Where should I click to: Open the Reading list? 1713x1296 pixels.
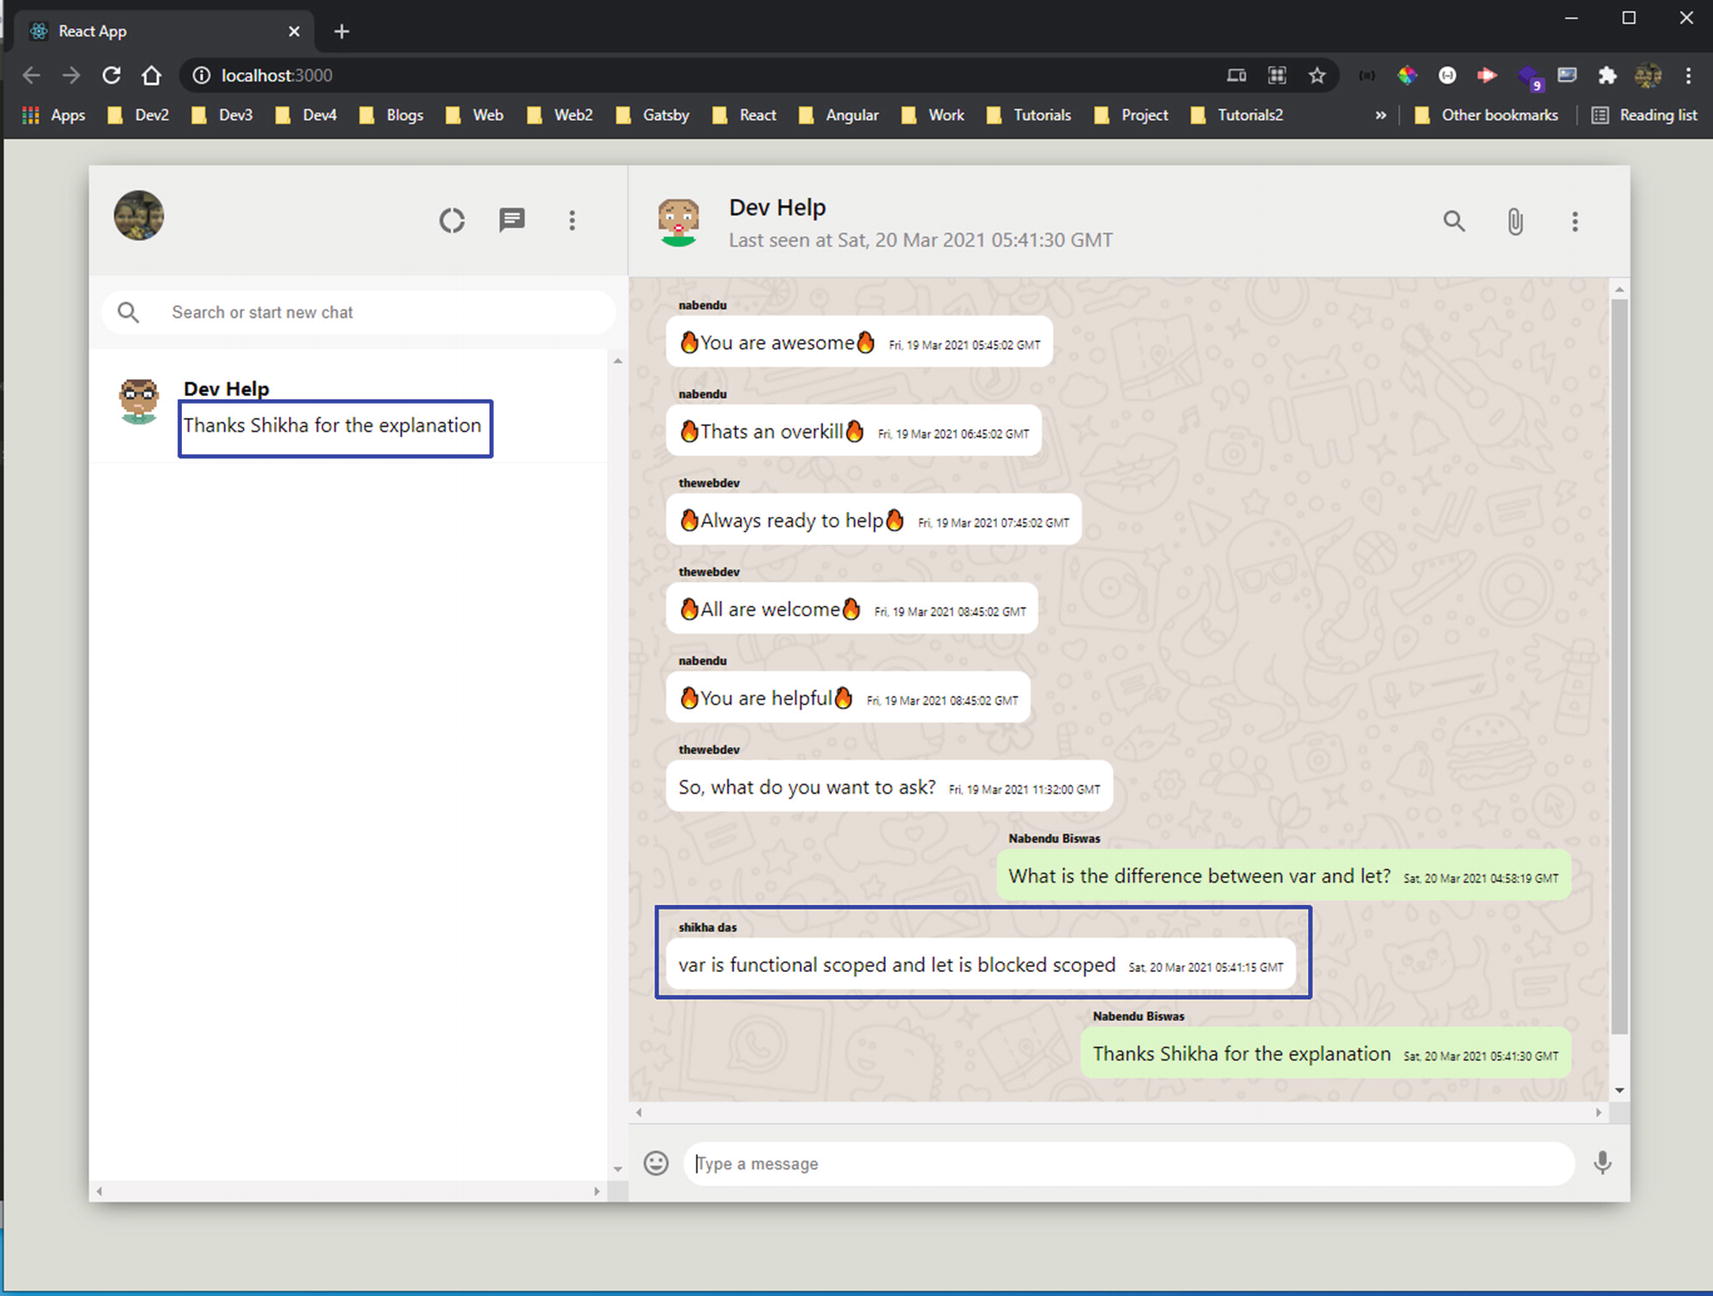[1645, 115]
